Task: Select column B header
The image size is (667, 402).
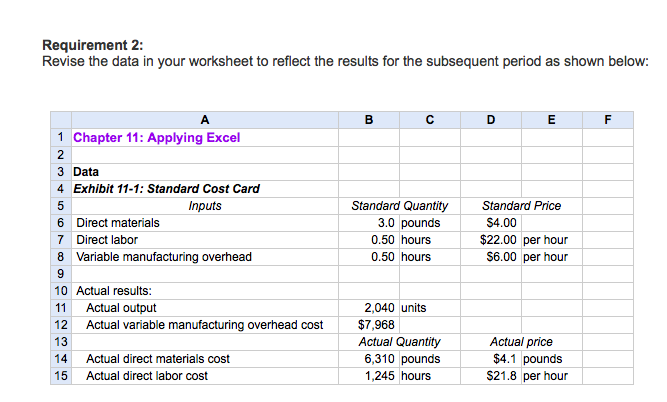Action: tap(369, 120)
